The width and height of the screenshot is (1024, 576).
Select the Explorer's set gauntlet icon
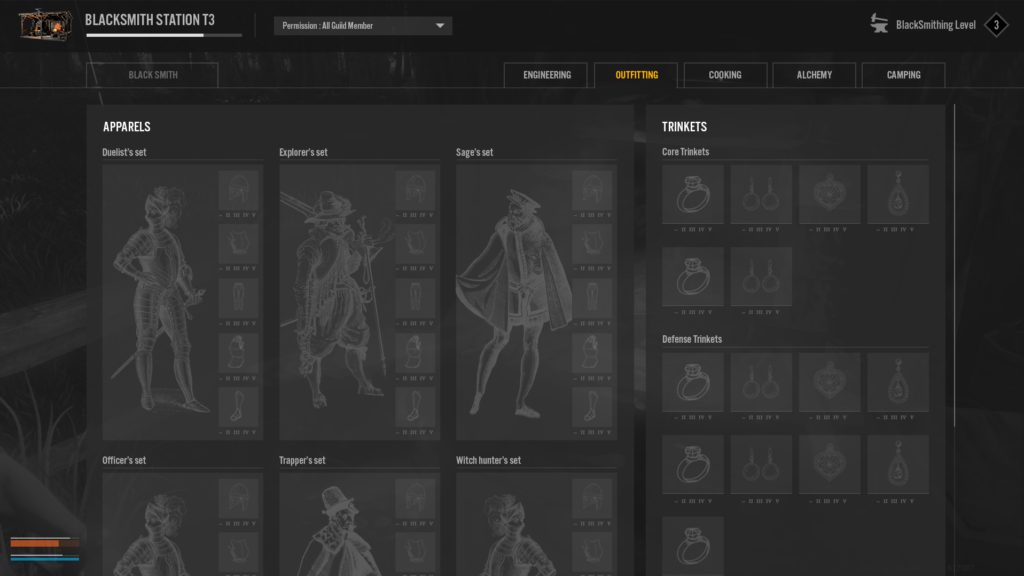[415, 352]
